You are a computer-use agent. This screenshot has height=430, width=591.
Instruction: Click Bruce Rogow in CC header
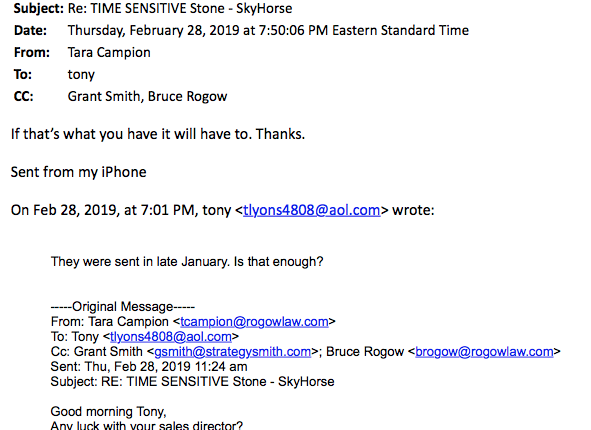pyautogui.click(x=187, y=96)
